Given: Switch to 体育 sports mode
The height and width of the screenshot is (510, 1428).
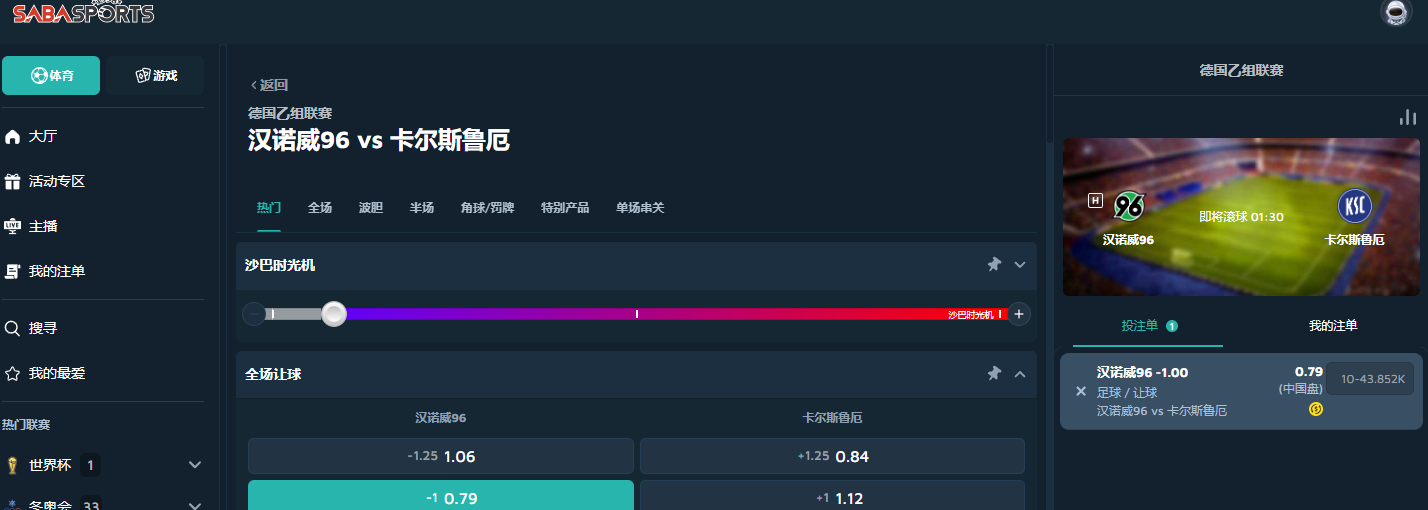Looking at the screenshot, I should [x=51, y=75].
